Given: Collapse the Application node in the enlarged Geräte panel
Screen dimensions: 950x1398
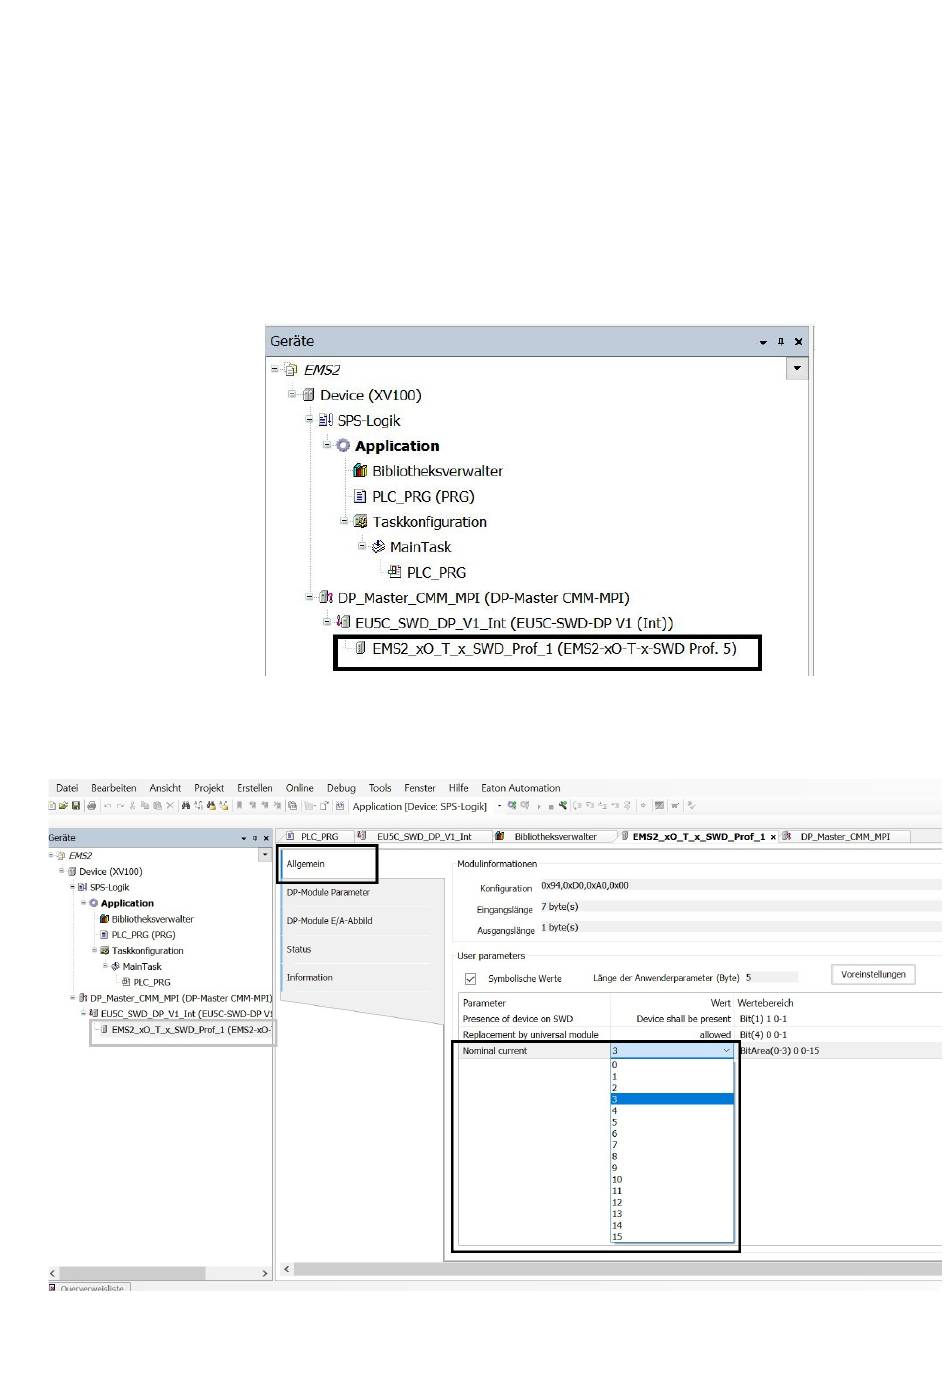Looking at the screenshot, I should pos(327,445).
